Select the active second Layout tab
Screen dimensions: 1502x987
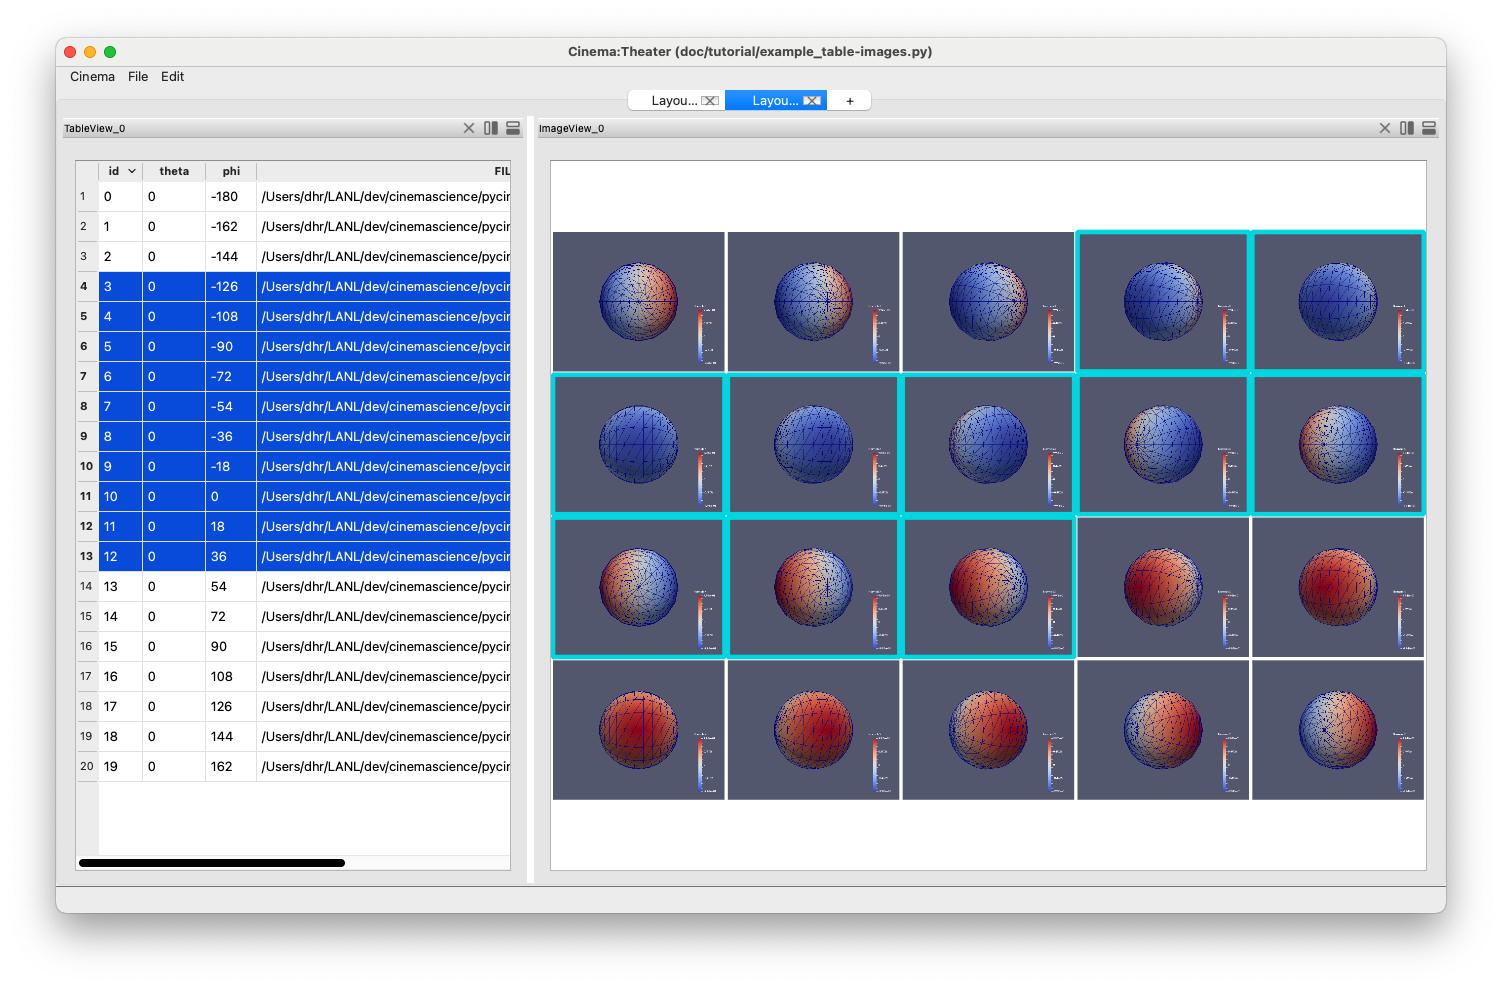(x=775, y=101)
